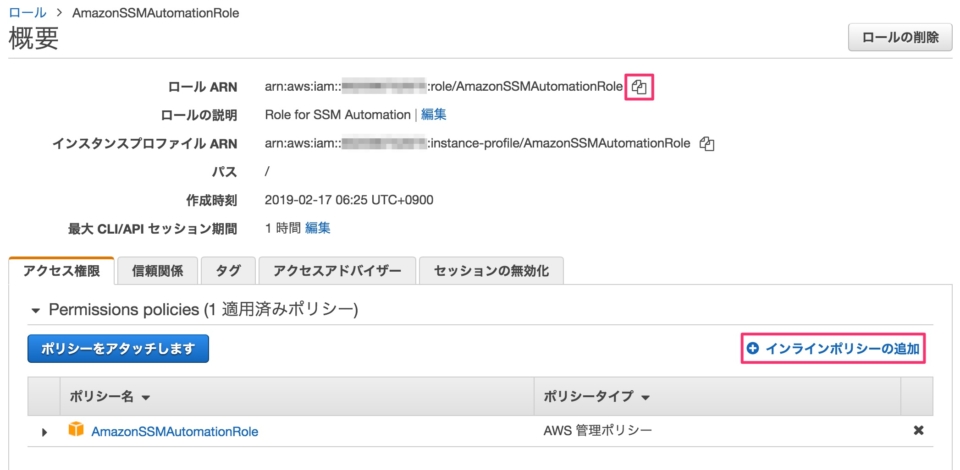Sort by policy type column arrow

coord(645,398)
